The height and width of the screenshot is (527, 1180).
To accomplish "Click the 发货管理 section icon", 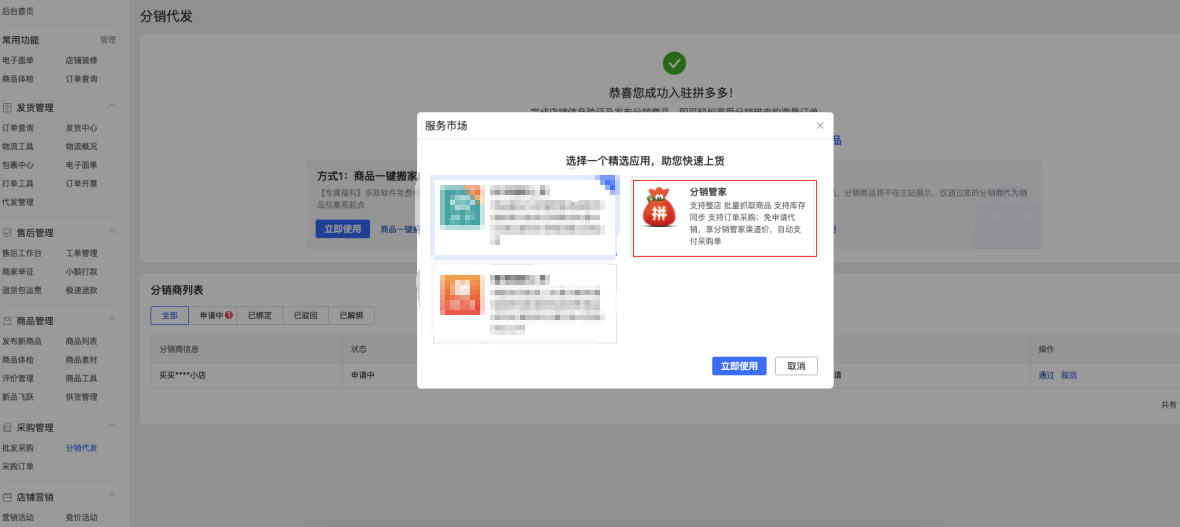I will pos(8,108).
